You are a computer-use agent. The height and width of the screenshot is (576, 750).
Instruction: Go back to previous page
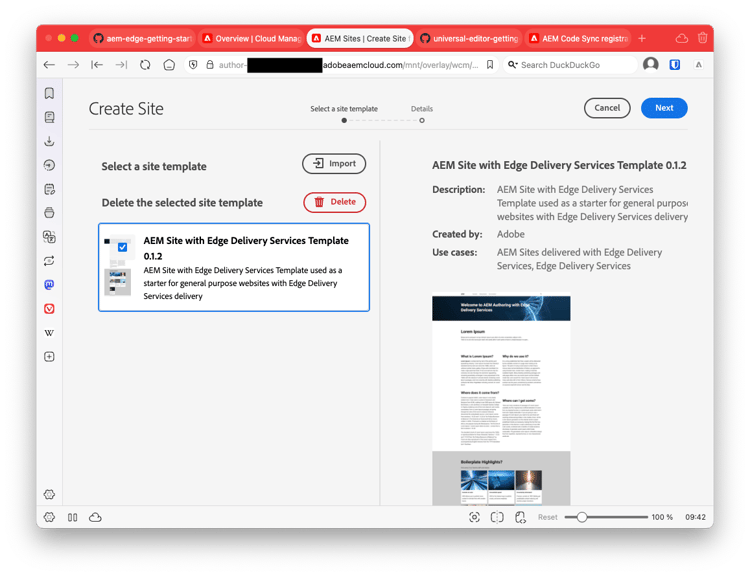(x=49, y=65)
